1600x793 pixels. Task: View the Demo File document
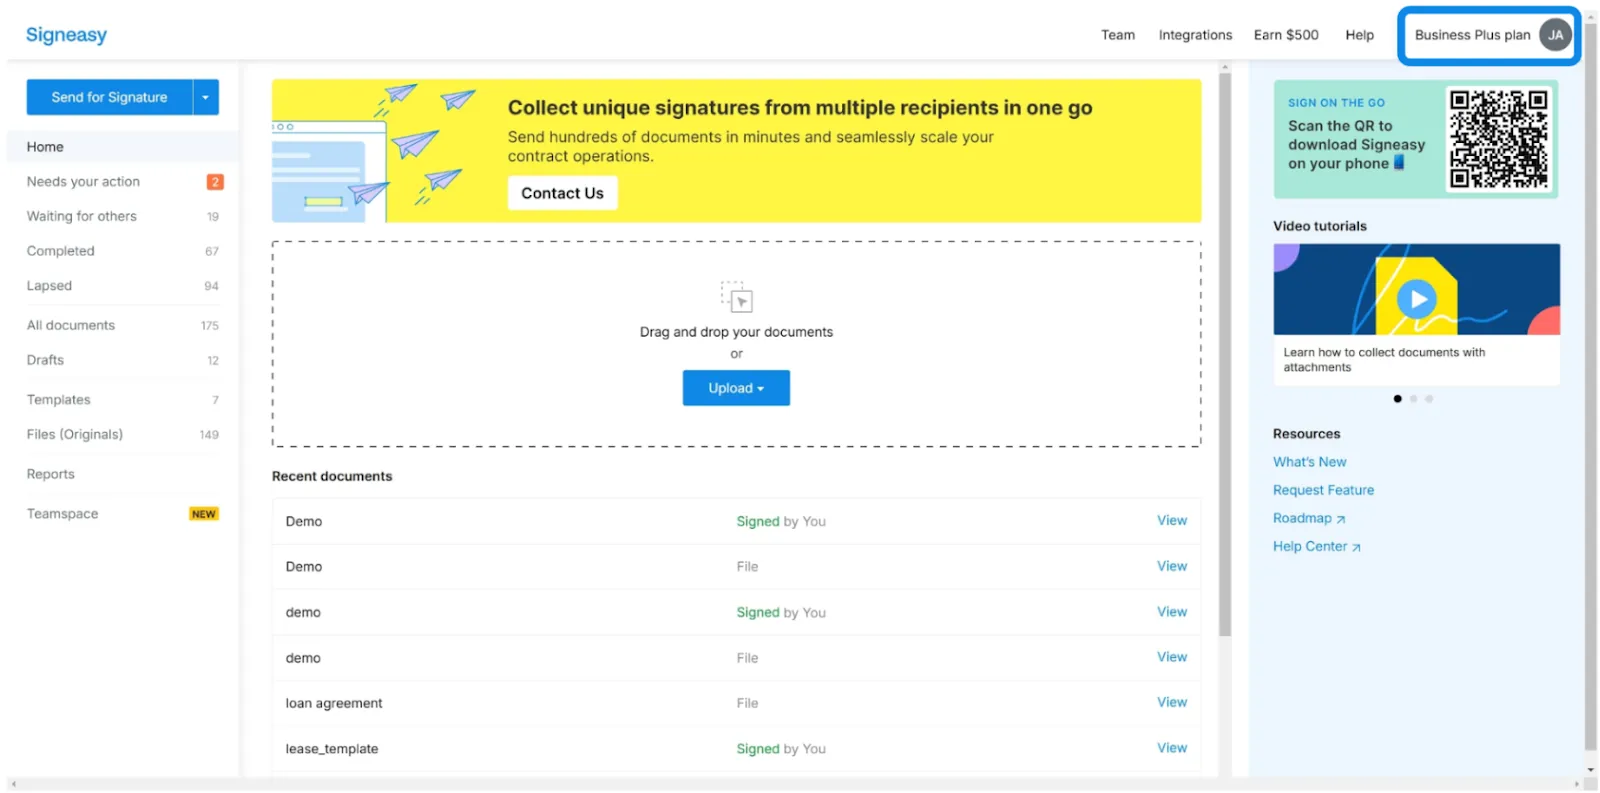point(1172,566)
